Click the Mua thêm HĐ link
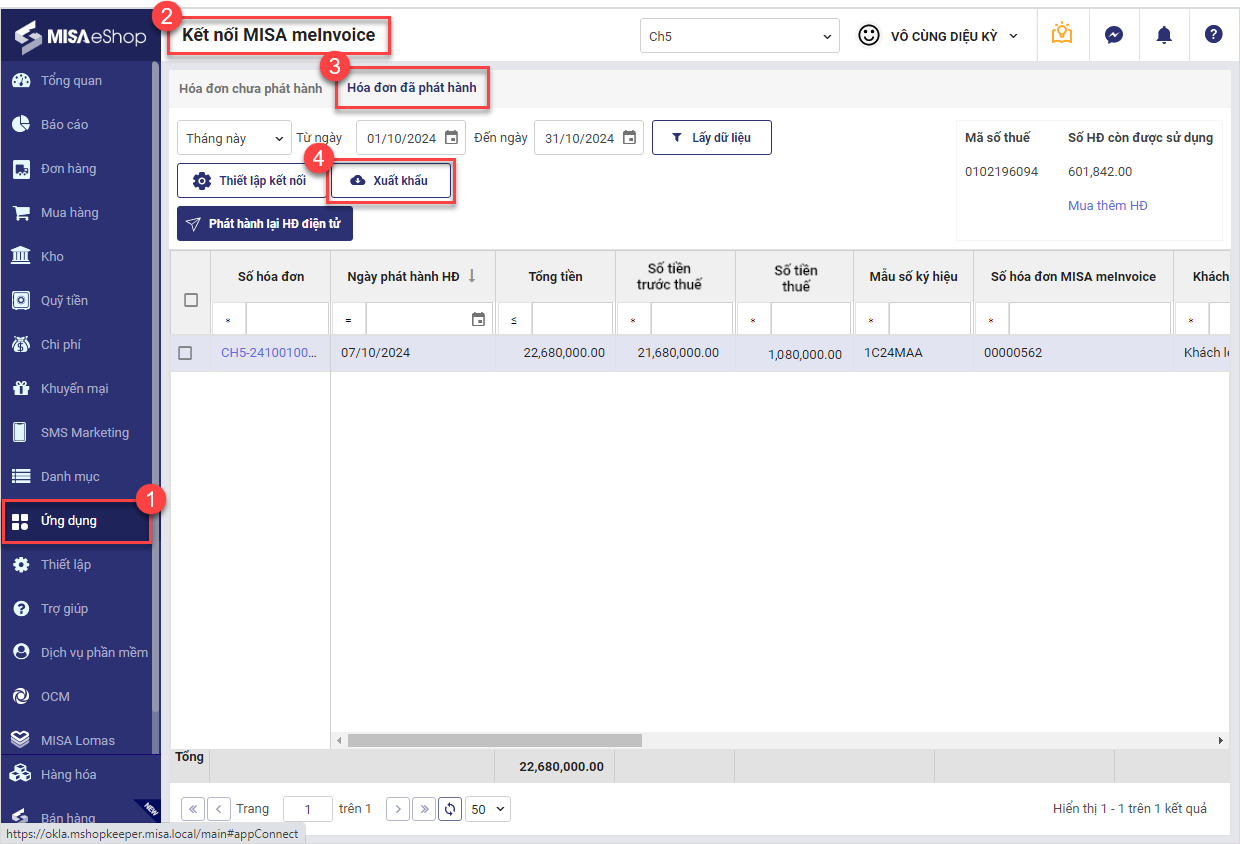Viewport: 1240px width, 844px height. (x=1108, y=206)
